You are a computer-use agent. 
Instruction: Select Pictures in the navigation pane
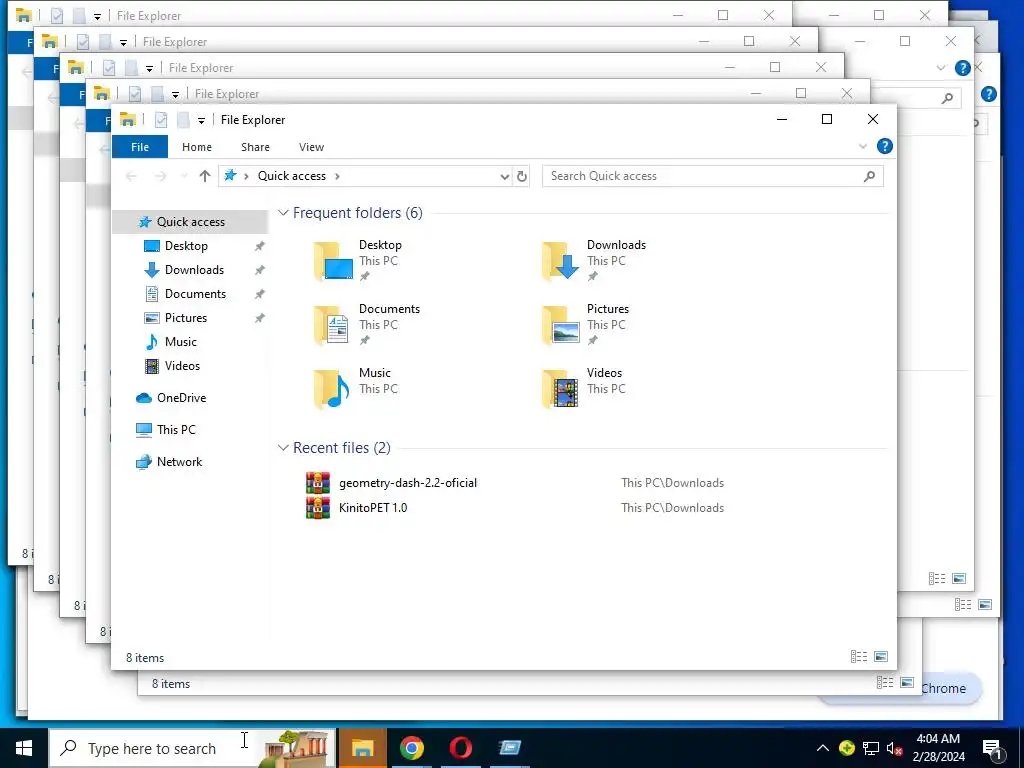[185, 318]
